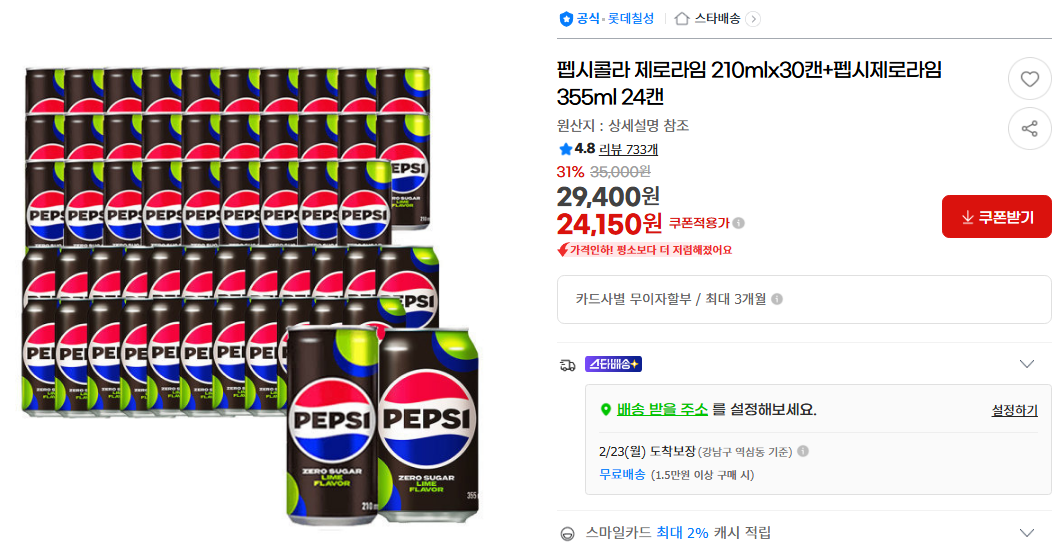Click the blue star rating icon
This screenshot has width=1061, height=548.
click(565, 149)
